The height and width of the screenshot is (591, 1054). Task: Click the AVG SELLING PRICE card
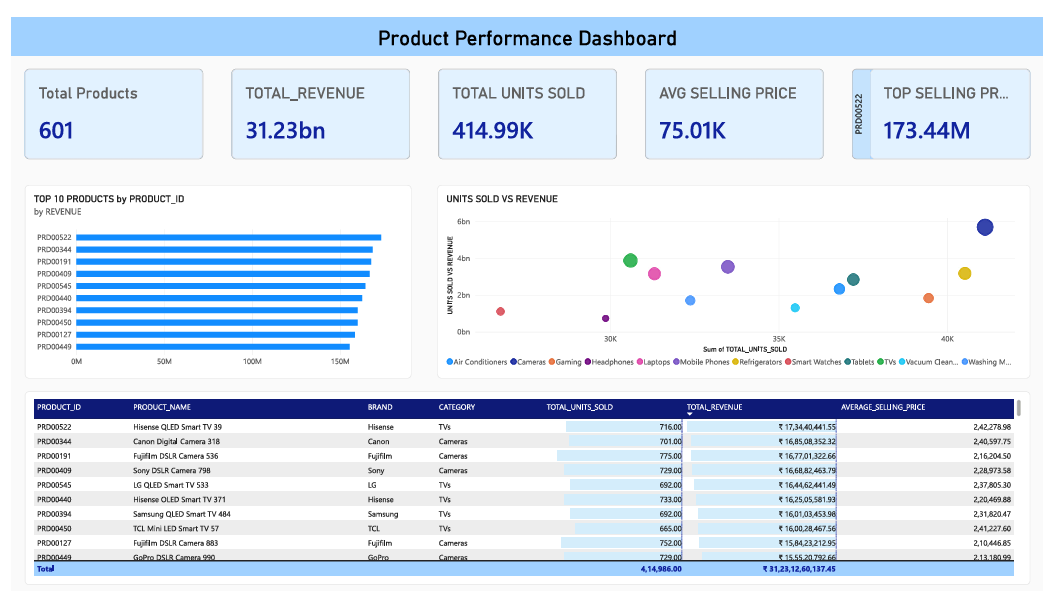tap(734, 114)
